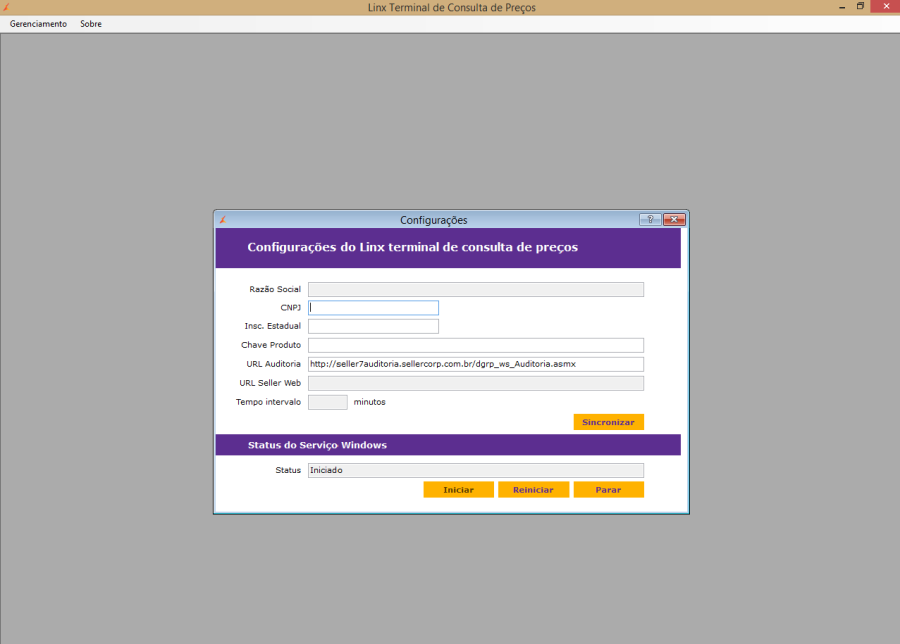
Task: Click the Parar service button
Action: click(x=608, y=490)
